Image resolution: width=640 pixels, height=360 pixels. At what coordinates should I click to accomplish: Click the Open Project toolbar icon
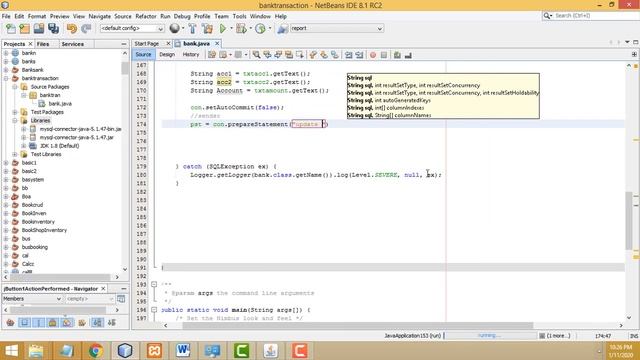(x=39, y=29)
